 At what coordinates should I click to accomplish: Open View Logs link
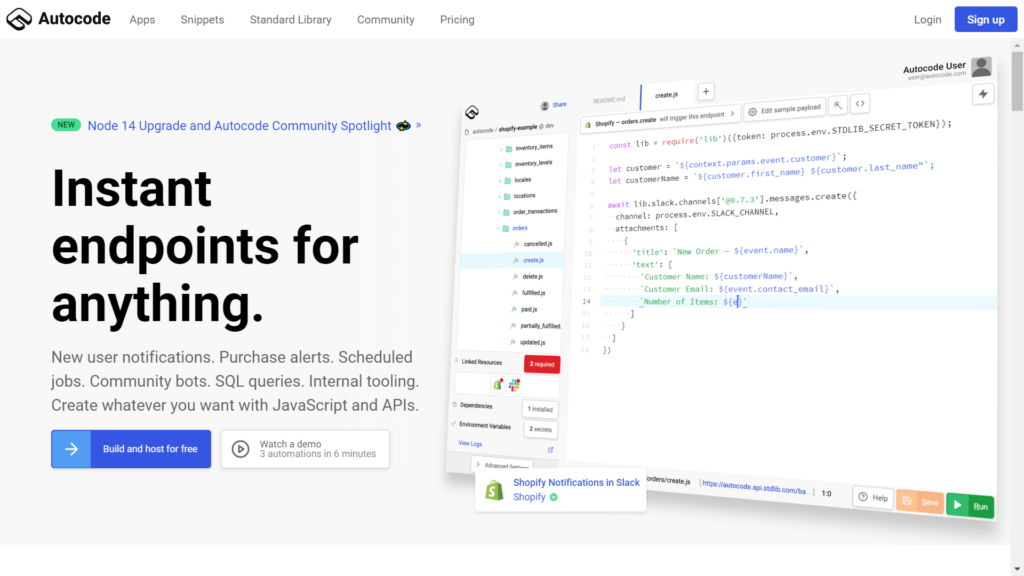[x=470, y=443]
